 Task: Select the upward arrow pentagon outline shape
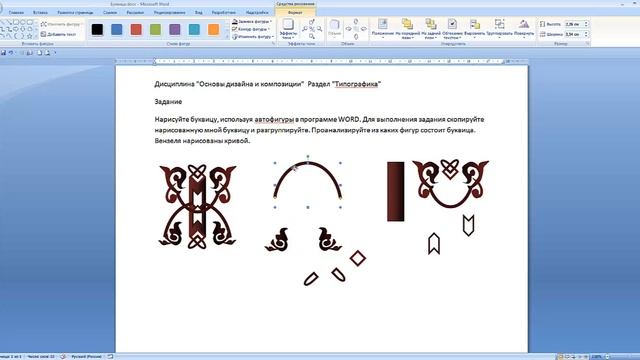[x=434, y=244]
